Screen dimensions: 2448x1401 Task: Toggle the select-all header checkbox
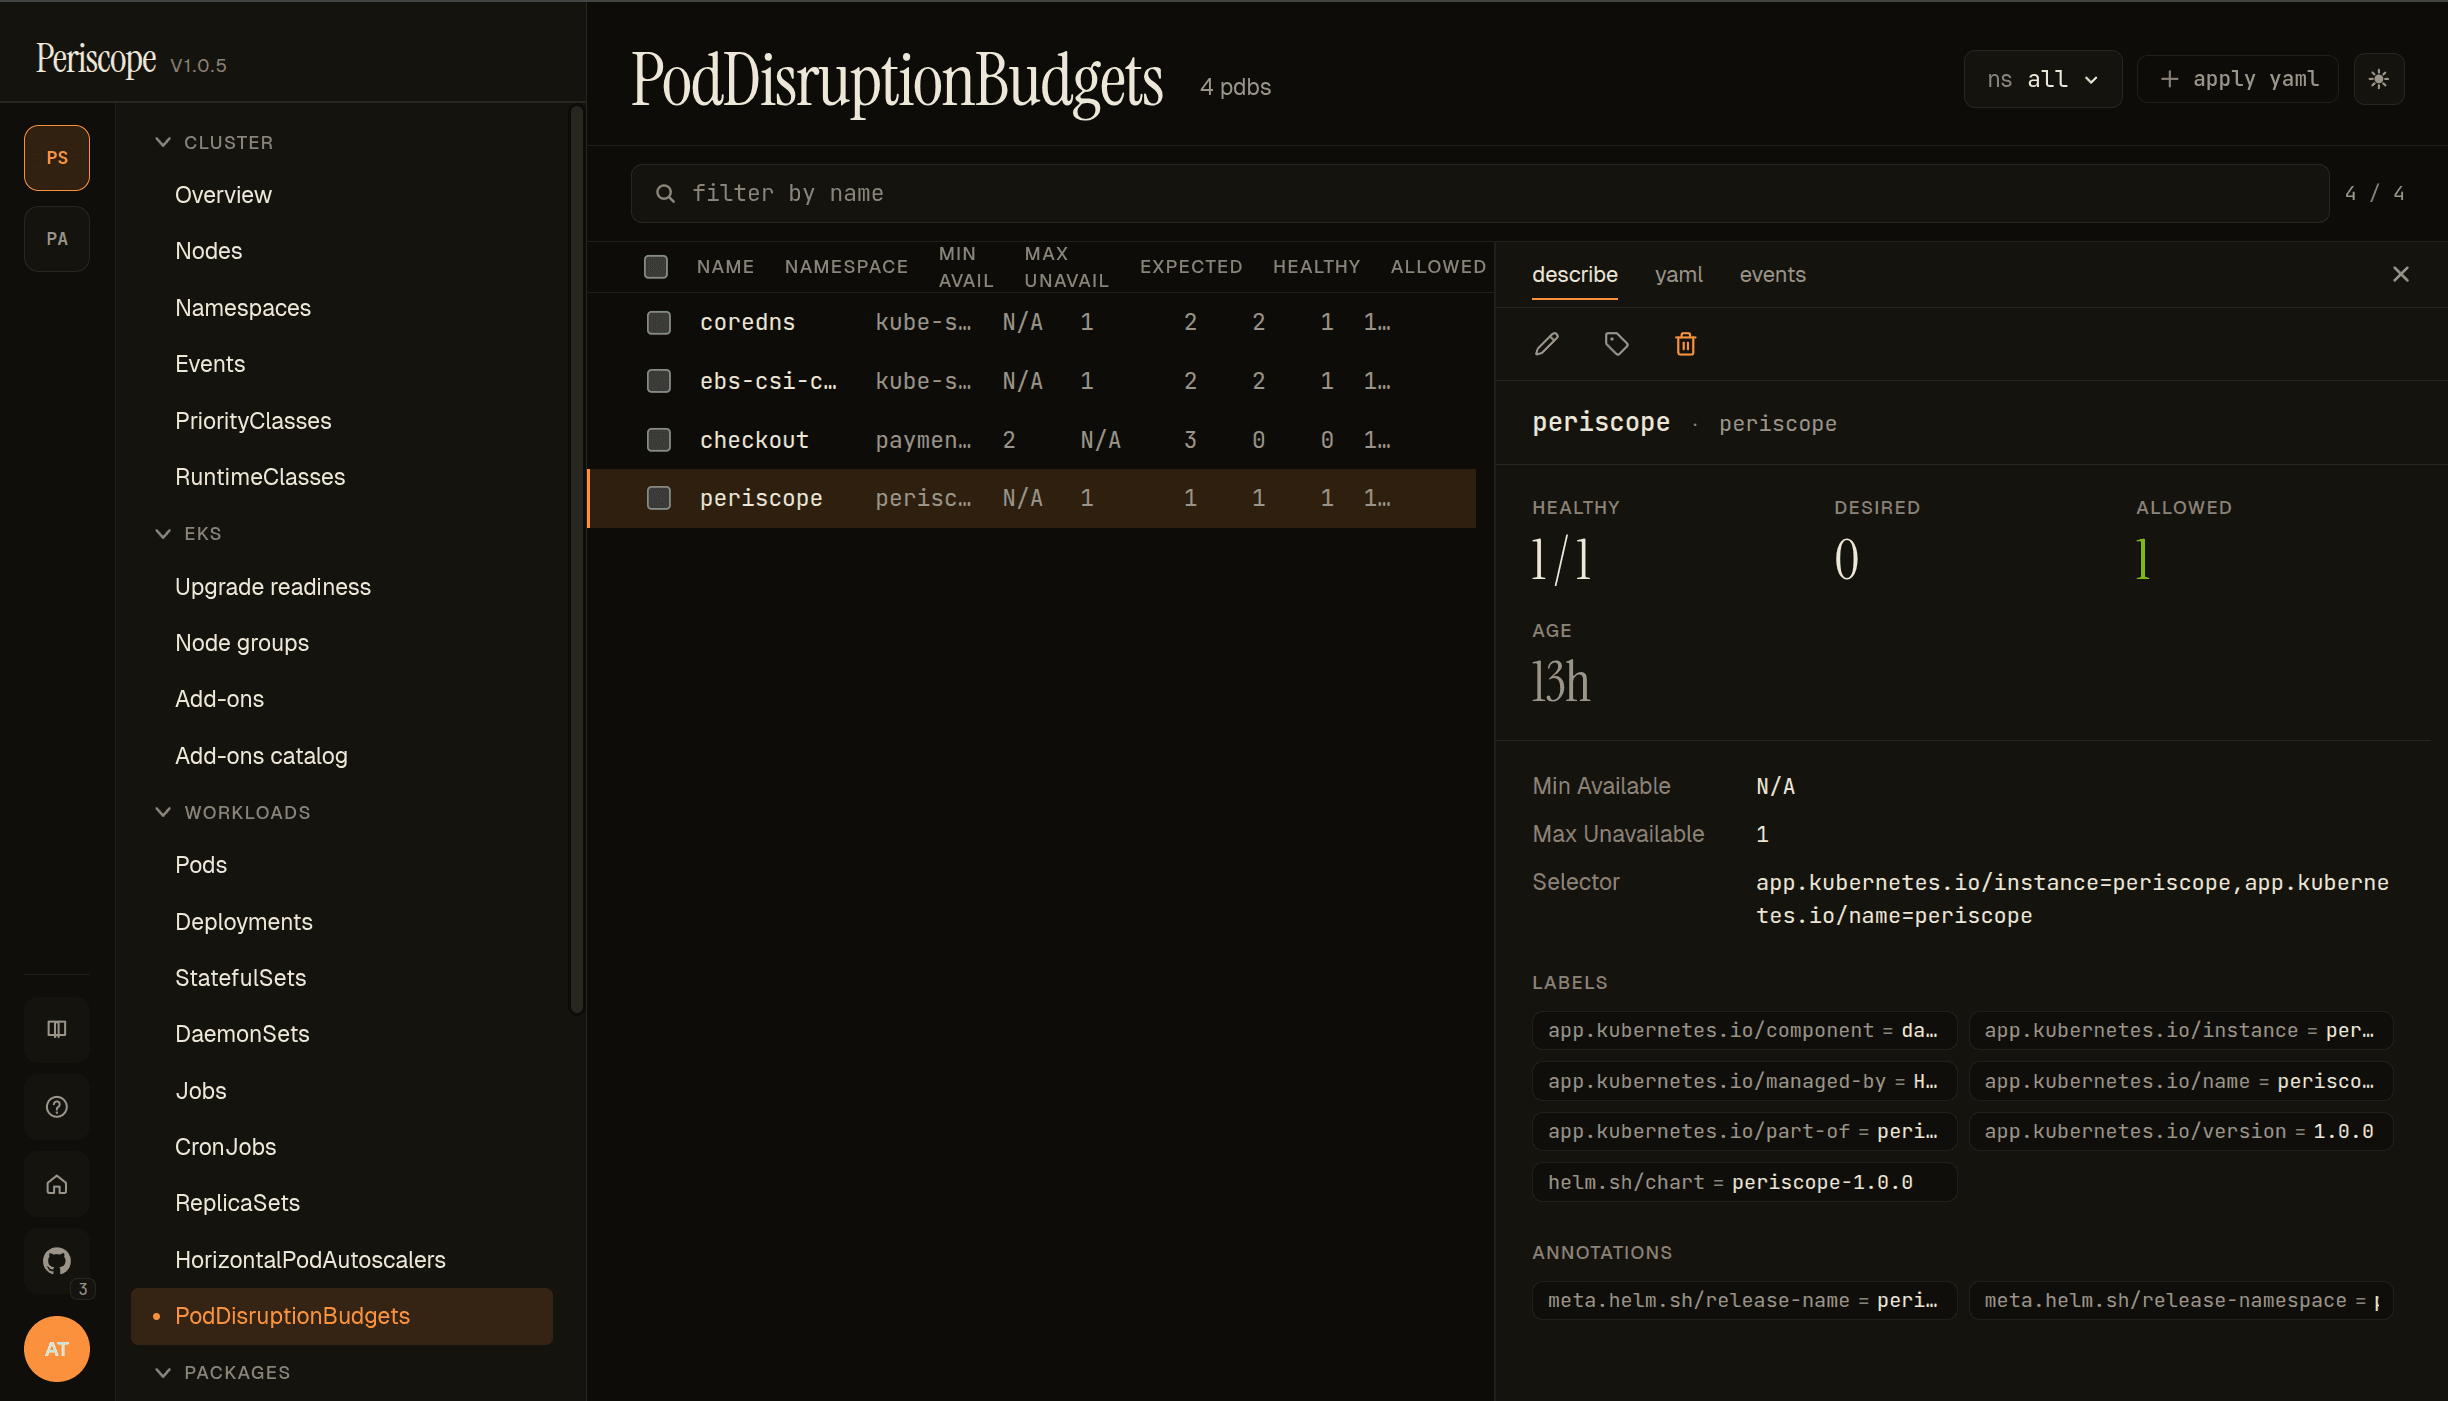656,267
